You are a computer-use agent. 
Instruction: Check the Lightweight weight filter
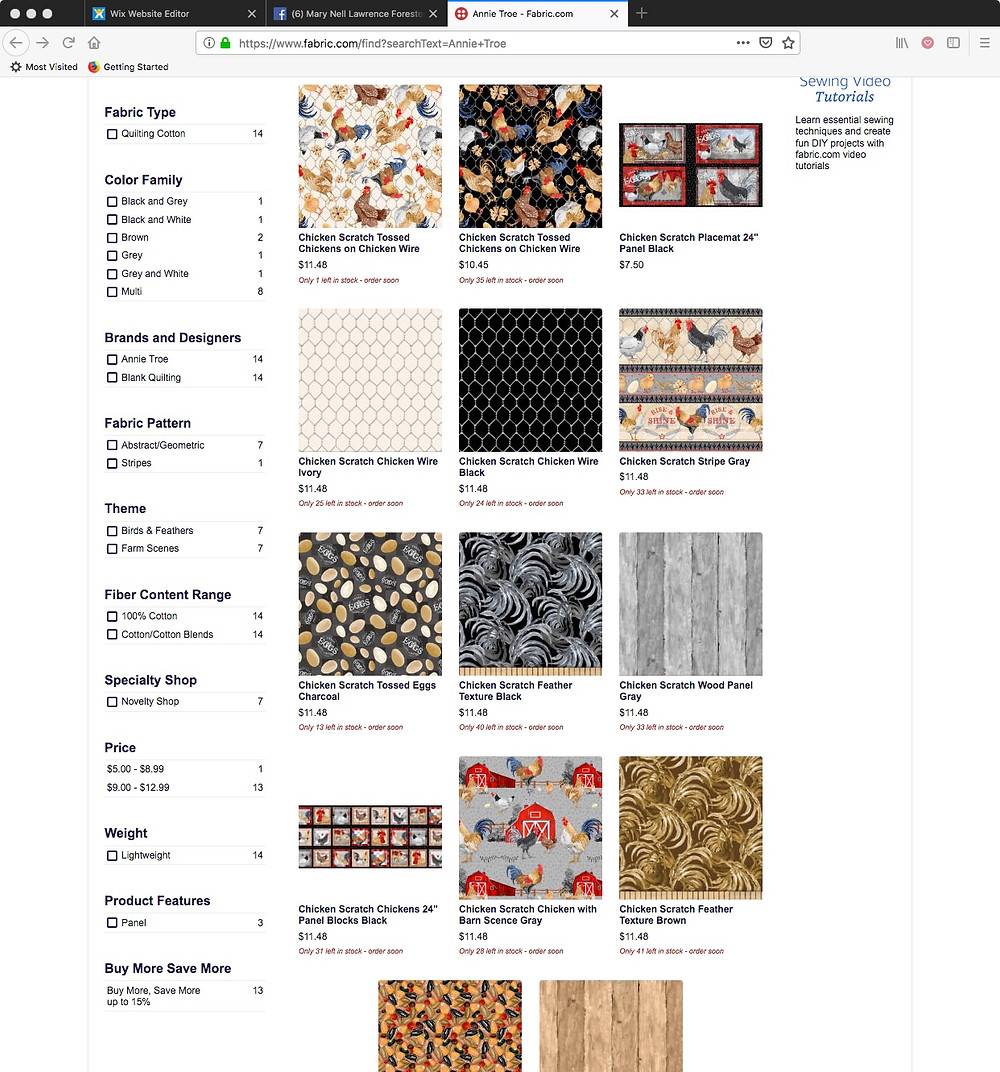coord(112,856)
